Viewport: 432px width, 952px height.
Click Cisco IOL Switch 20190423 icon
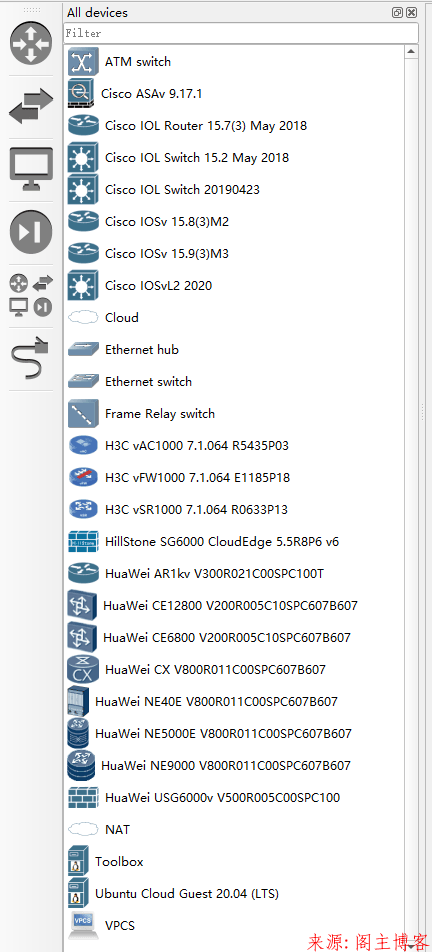tap(83, 190)
